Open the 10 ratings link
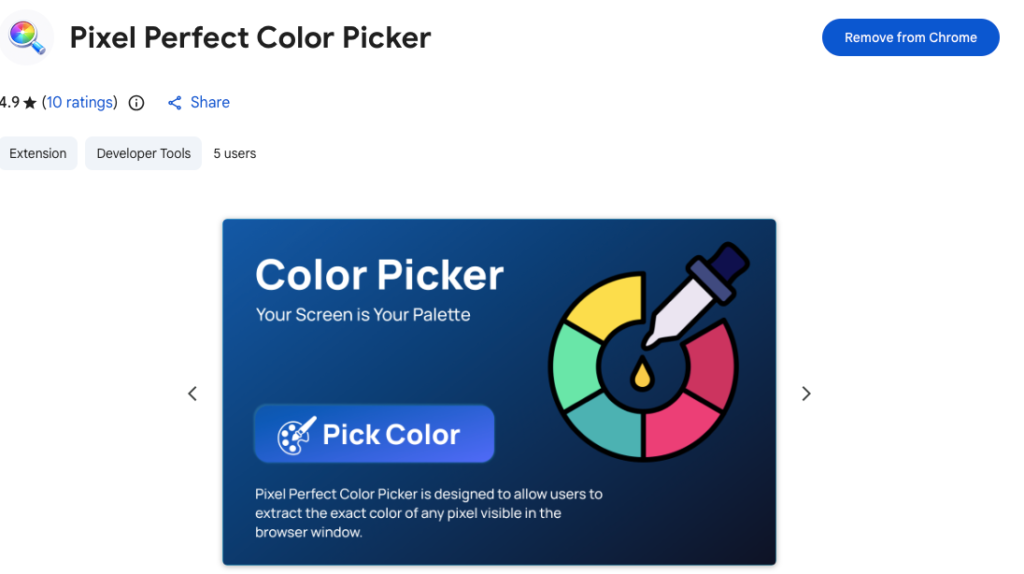This screenshot has width=1024, height=574. point(80,102)
